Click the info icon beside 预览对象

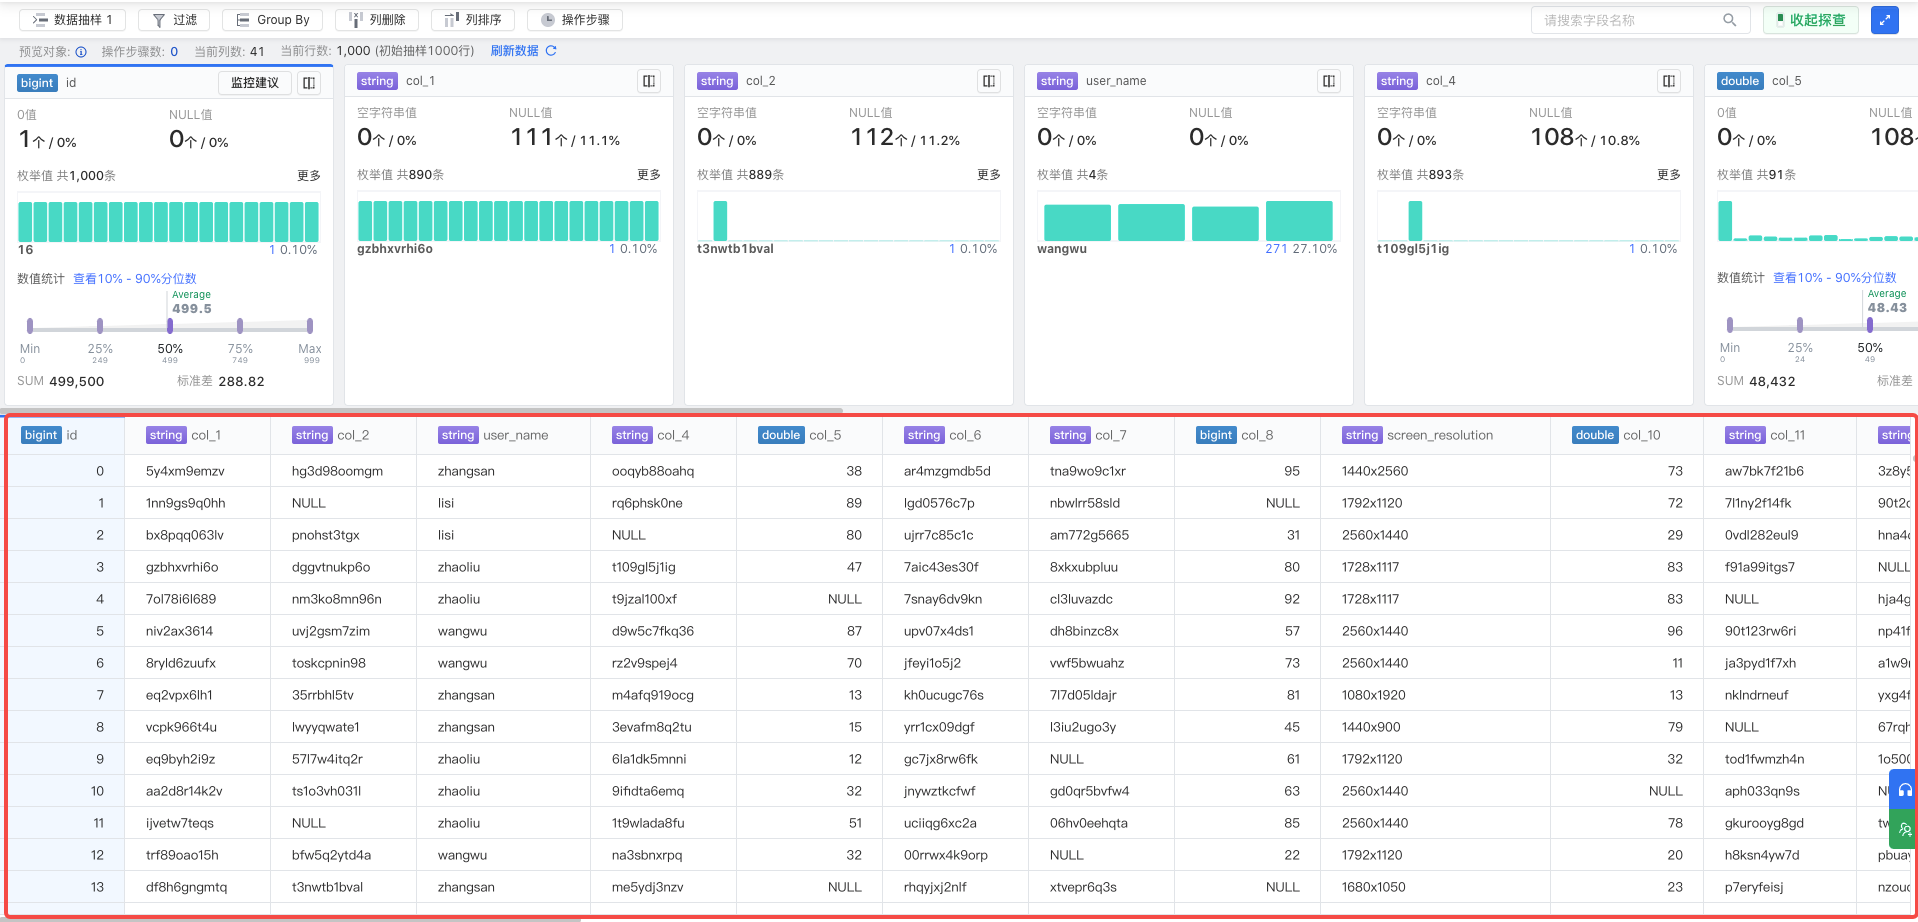81,52
